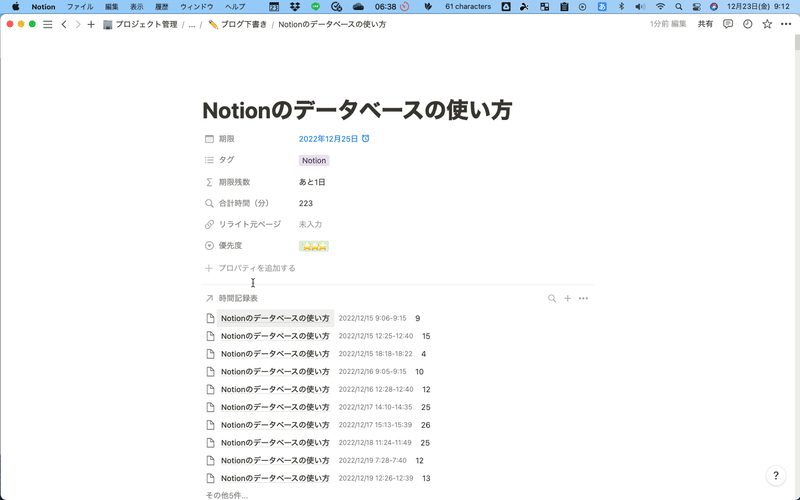Open the volume control icon
The height and width of the screenshot is (500, 800).
[640, 7]
